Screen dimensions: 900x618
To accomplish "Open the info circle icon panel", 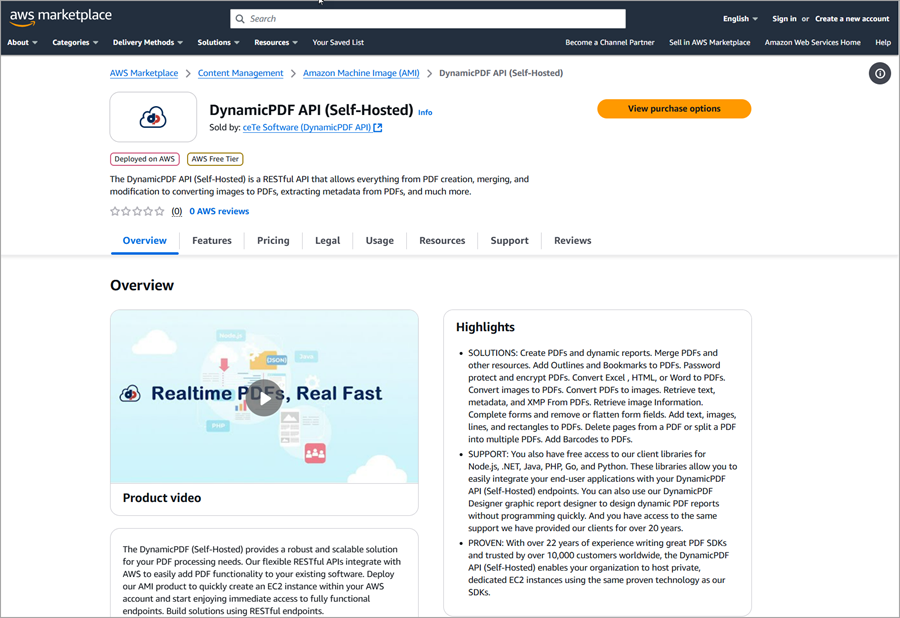I will point(879,73).
